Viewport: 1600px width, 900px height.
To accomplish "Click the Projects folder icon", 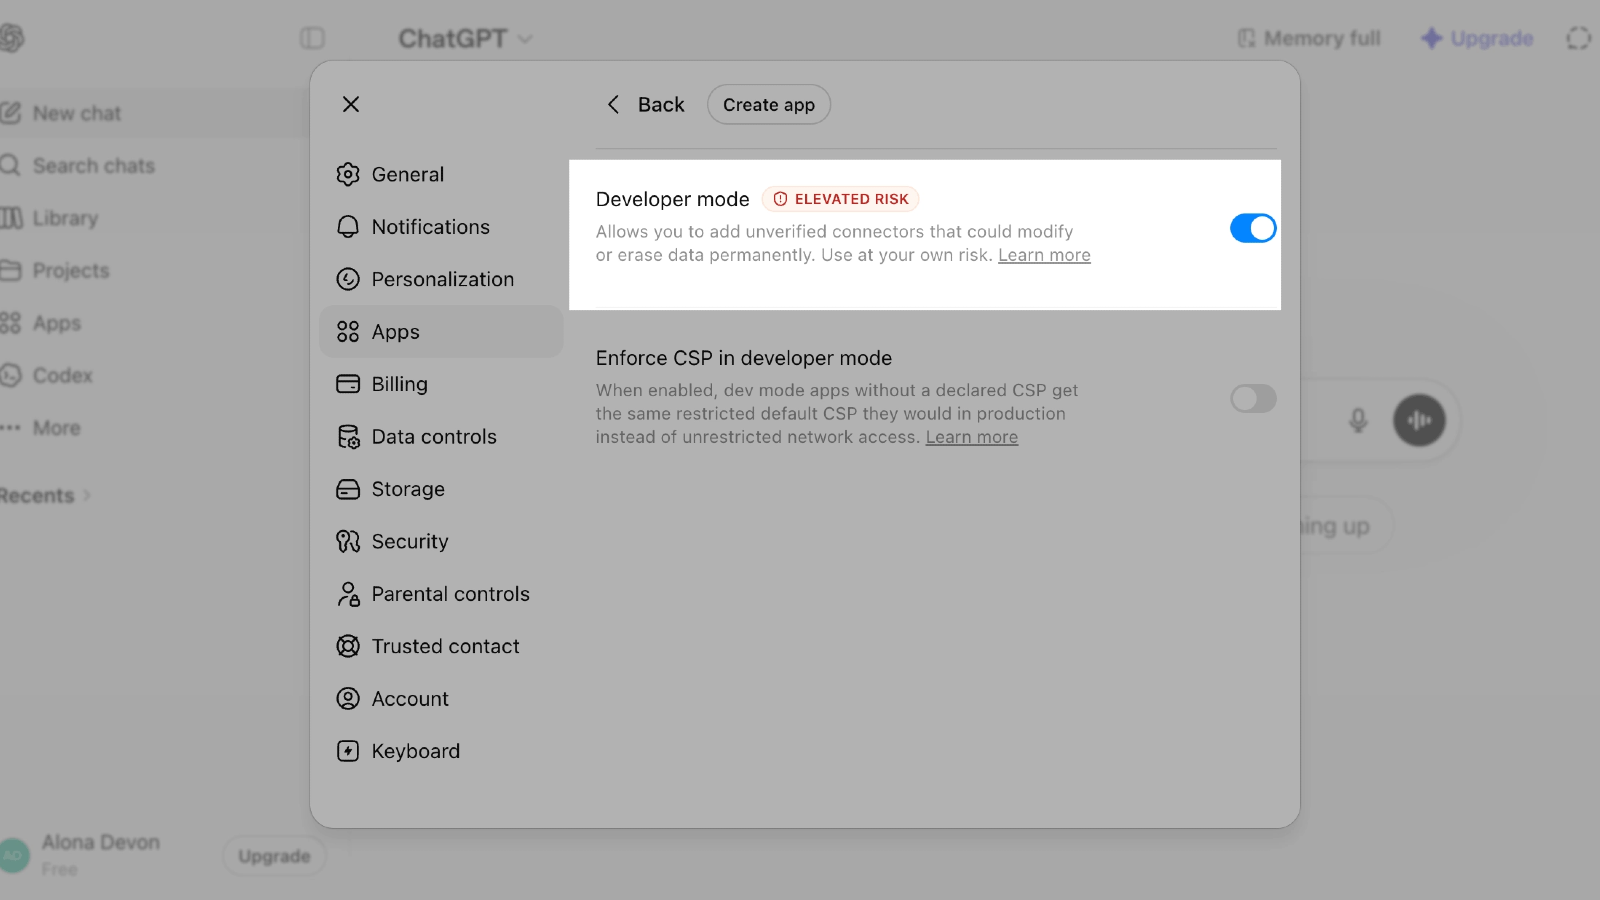I will (x=10, y=270).
